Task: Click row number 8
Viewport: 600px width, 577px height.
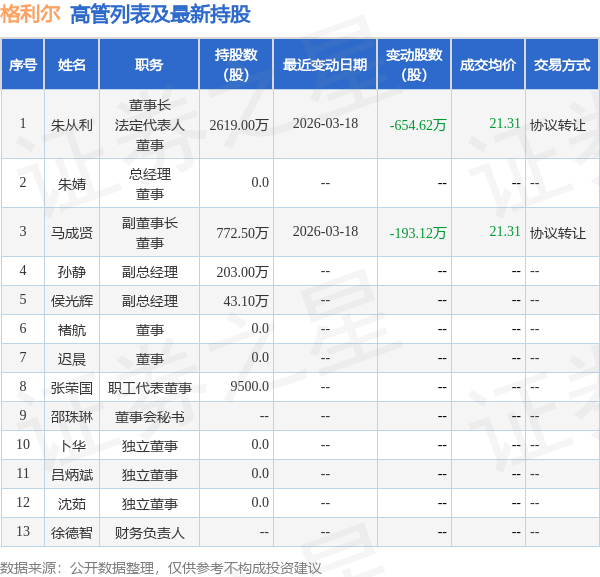Action: pyautogui.click(x=23, y=386)
